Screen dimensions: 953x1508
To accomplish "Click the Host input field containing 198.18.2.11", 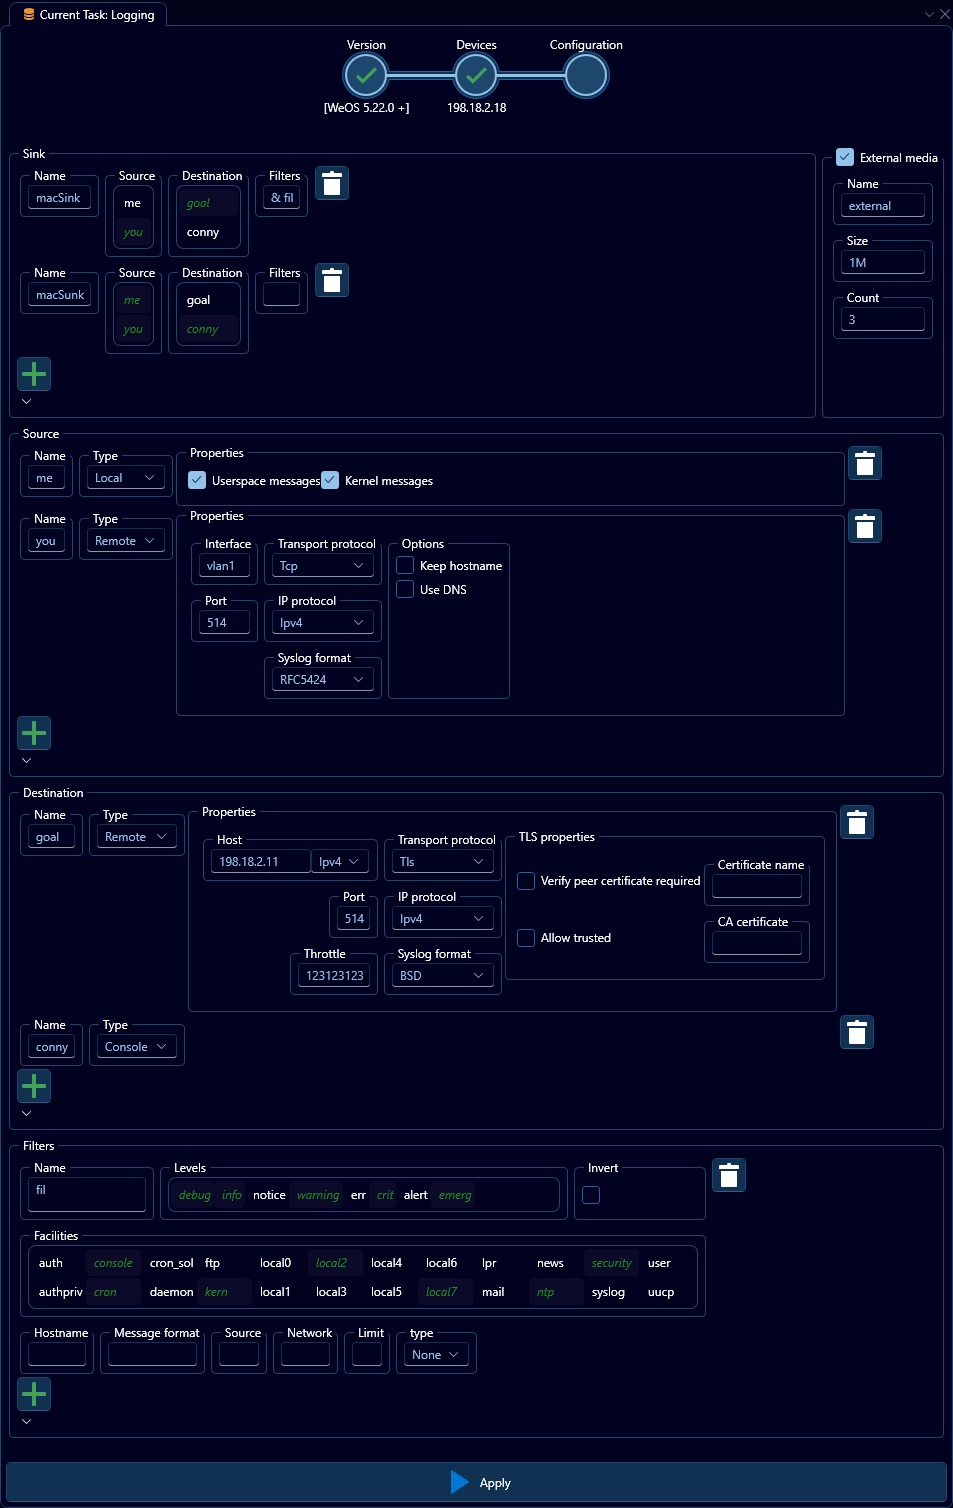I will (258, 861).
